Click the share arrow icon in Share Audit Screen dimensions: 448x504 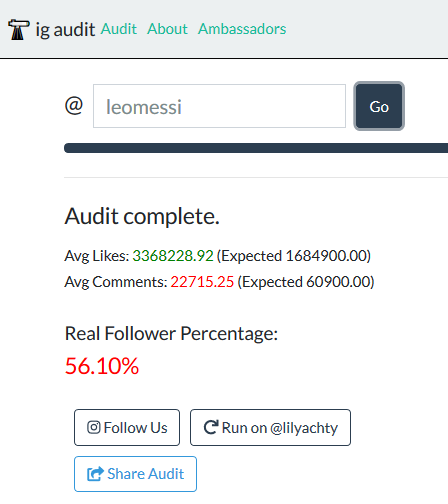pos(95,474)
